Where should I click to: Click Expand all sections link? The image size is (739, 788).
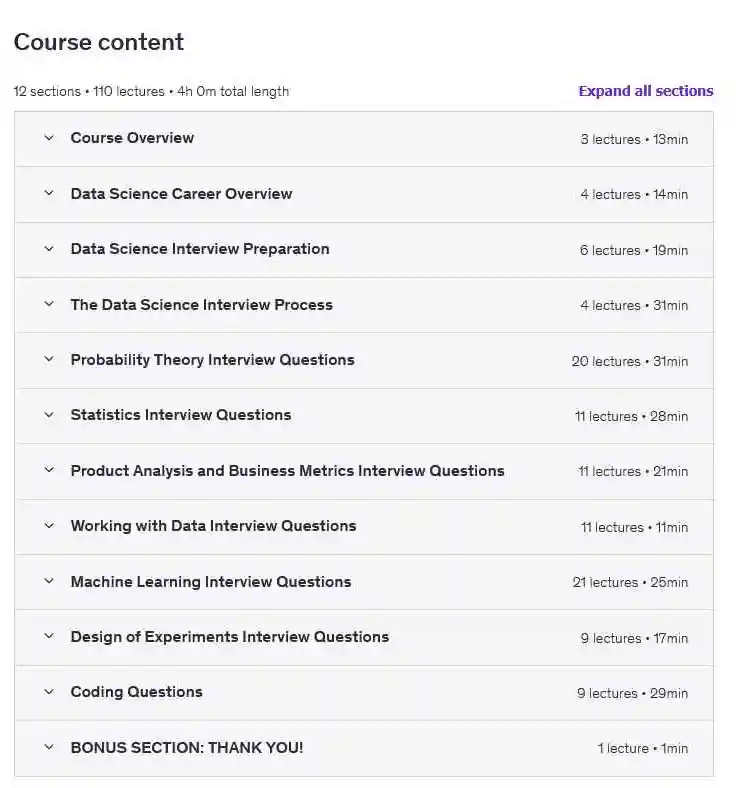[x=645, y=91]
